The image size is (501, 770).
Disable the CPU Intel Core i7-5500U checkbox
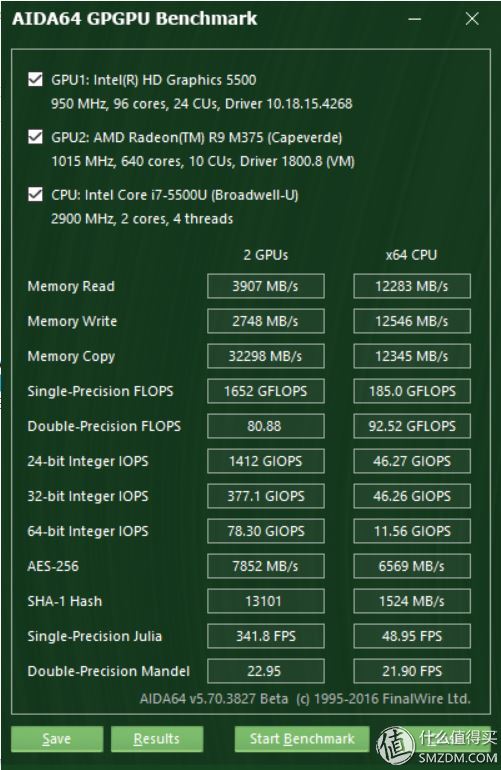[x=35, y=194]
